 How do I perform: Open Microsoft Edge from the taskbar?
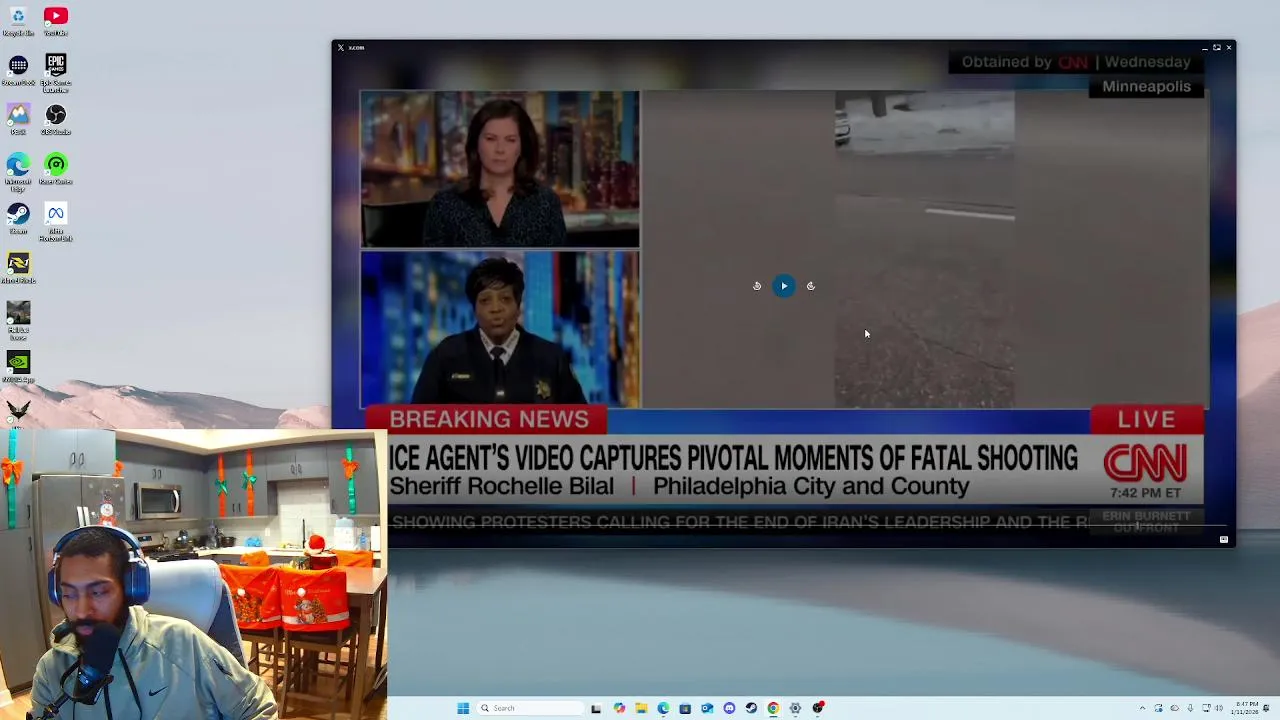(x=663, y=708)
